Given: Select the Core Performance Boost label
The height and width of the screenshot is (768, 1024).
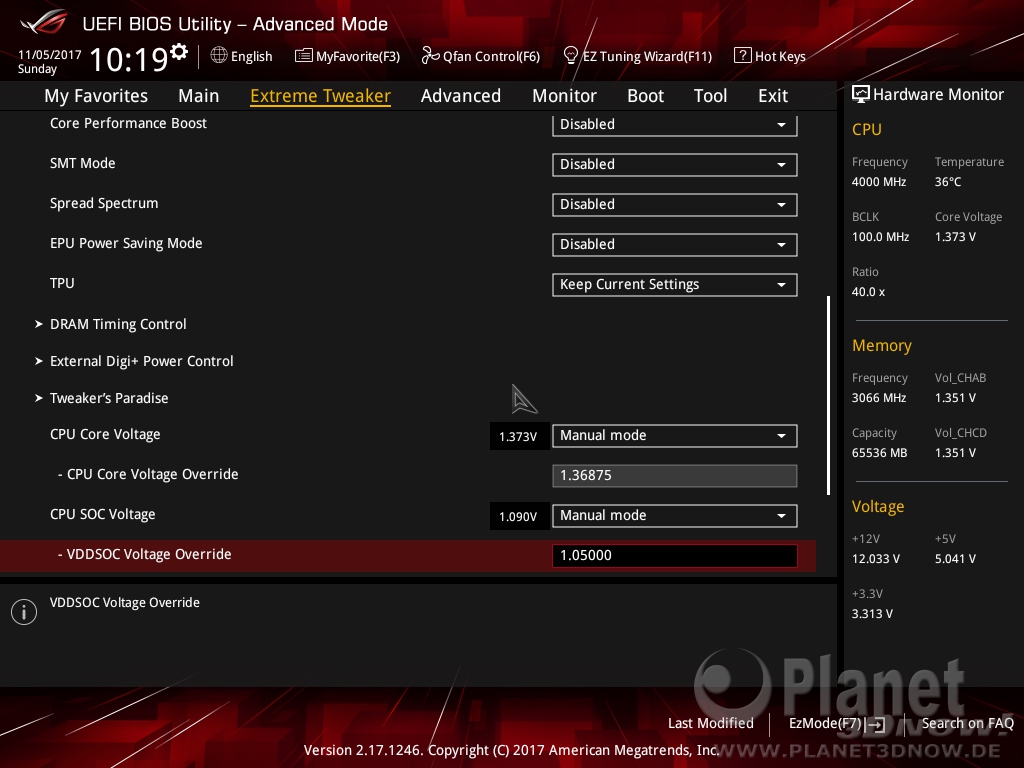Looking at the screenshot, I should click(128, 123).
